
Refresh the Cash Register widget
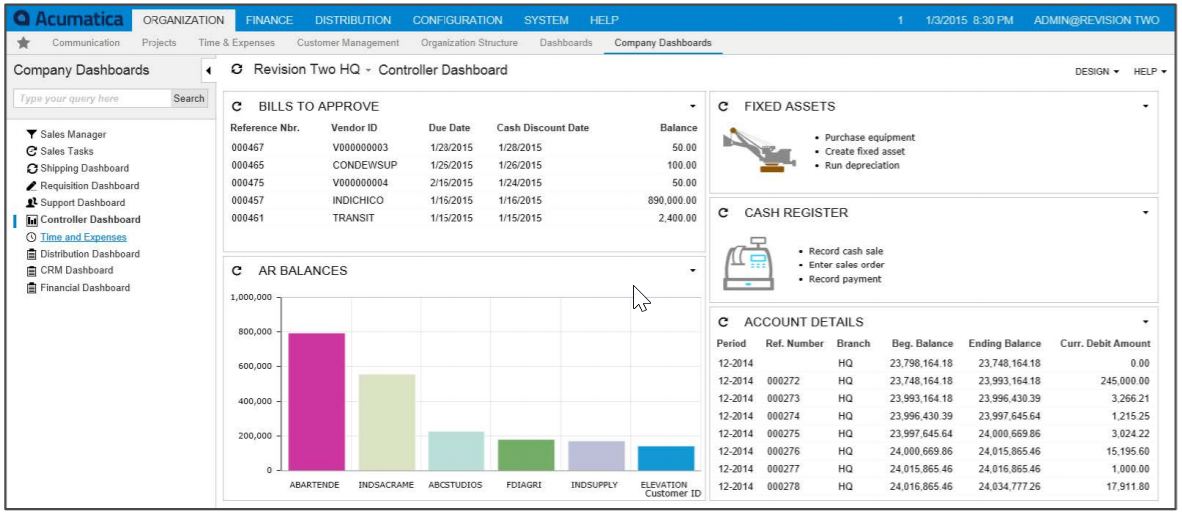point(723,213)
